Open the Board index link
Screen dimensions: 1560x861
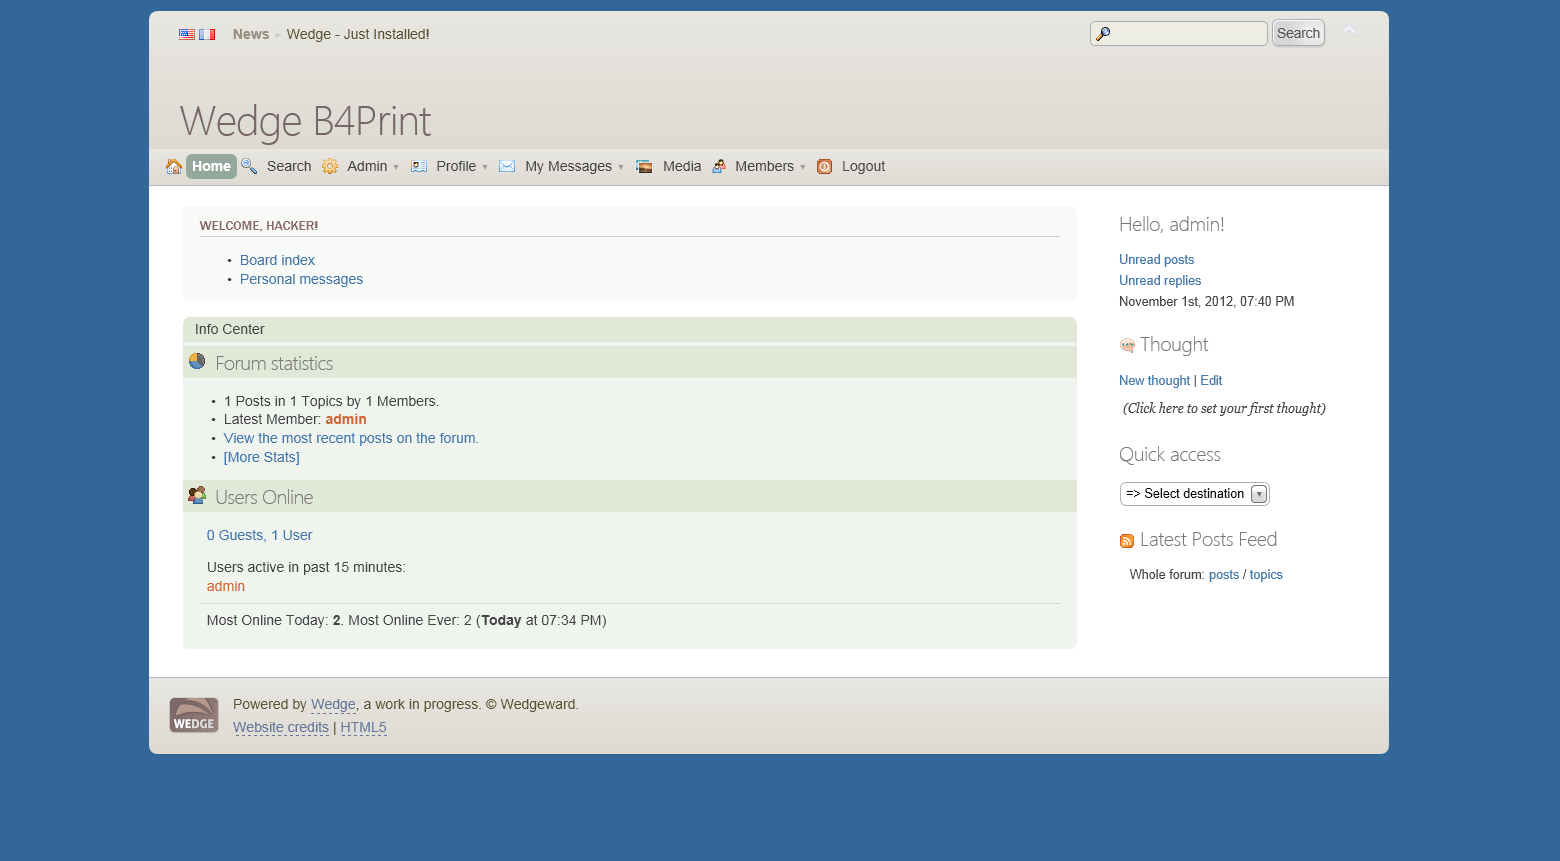tap(277, 260)
